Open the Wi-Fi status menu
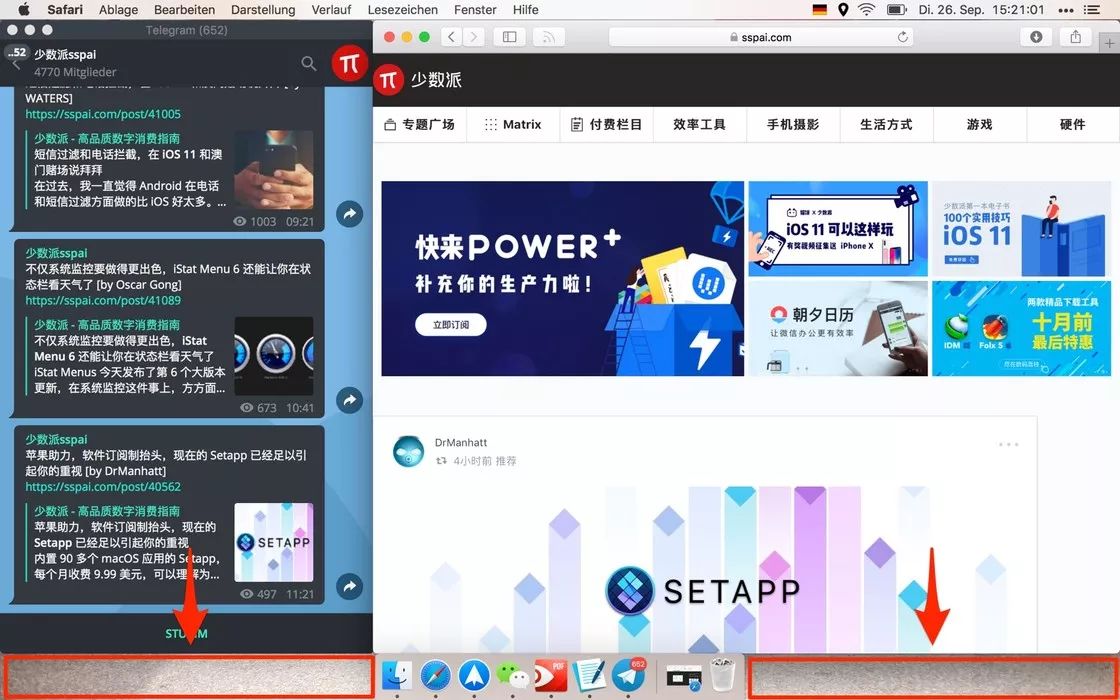The width and height of the screenshot is (1120, 700). point(866,10)
